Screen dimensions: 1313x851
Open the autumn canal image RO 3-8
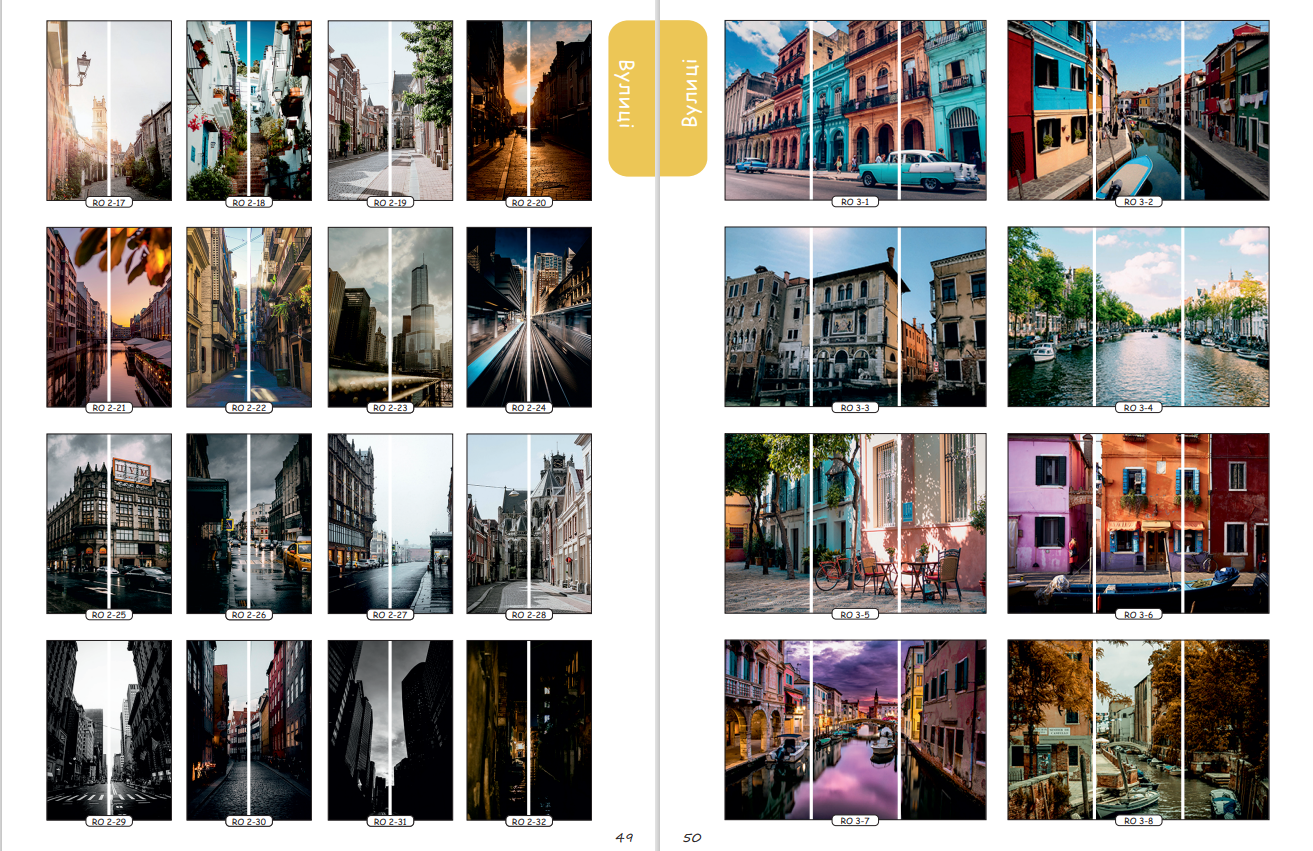click(x=1138, y=729)
